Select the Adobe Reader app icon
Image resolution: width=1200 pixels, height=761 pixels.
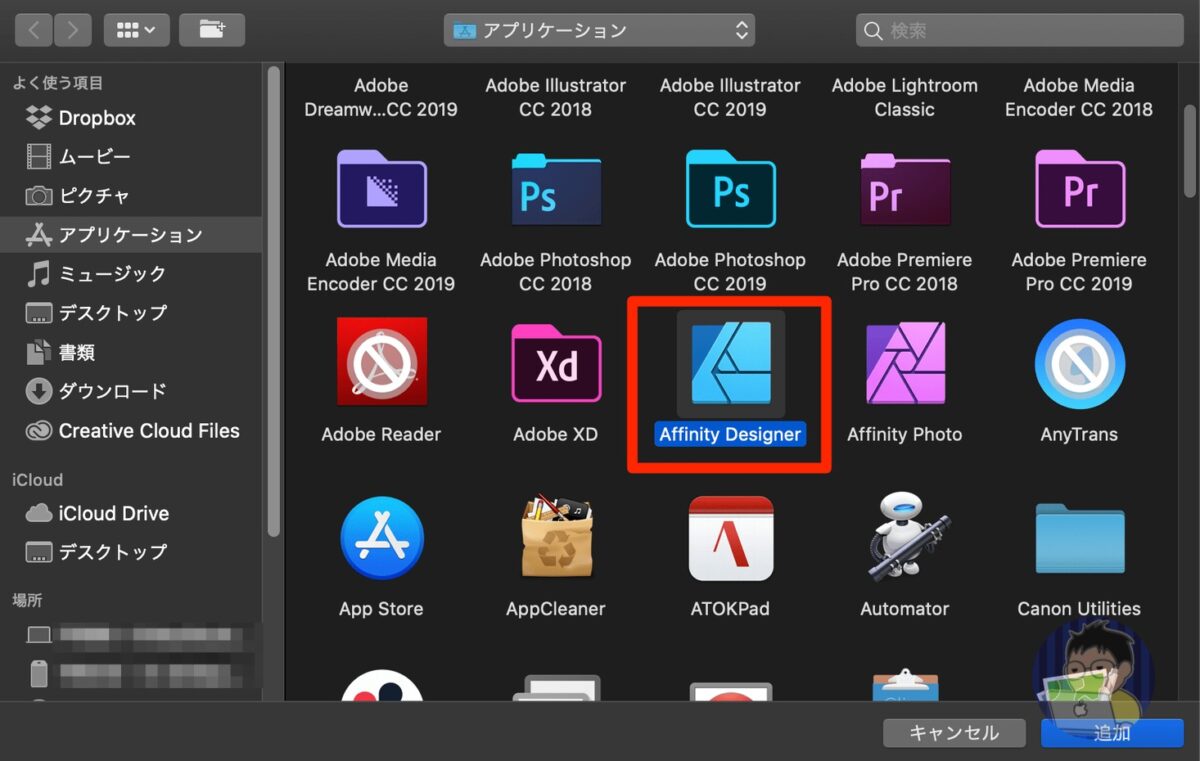click(381, 363)
